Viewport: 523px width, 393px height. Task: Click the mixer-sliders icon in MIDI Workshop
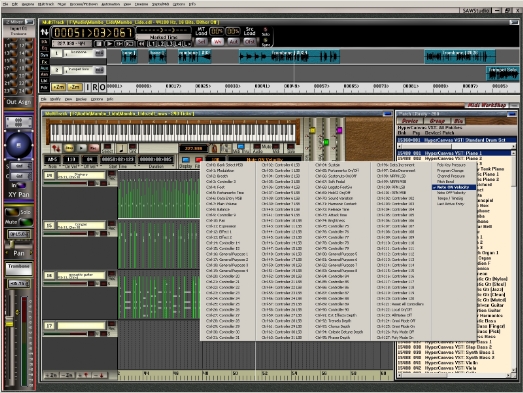pos(56,148)
